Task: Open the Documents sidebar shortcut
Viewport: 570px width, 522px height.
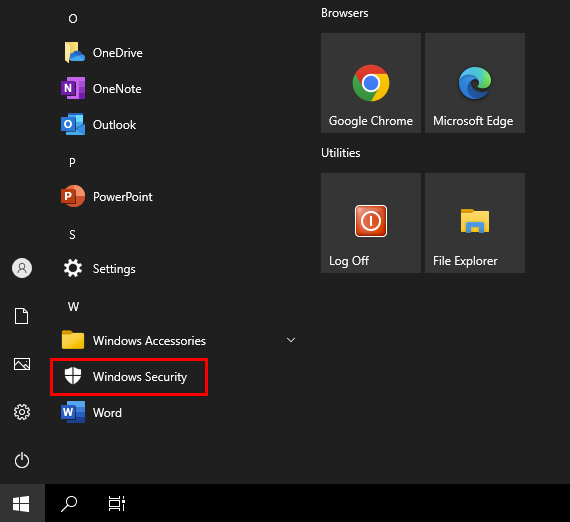Action: click(x=21, y=316)
